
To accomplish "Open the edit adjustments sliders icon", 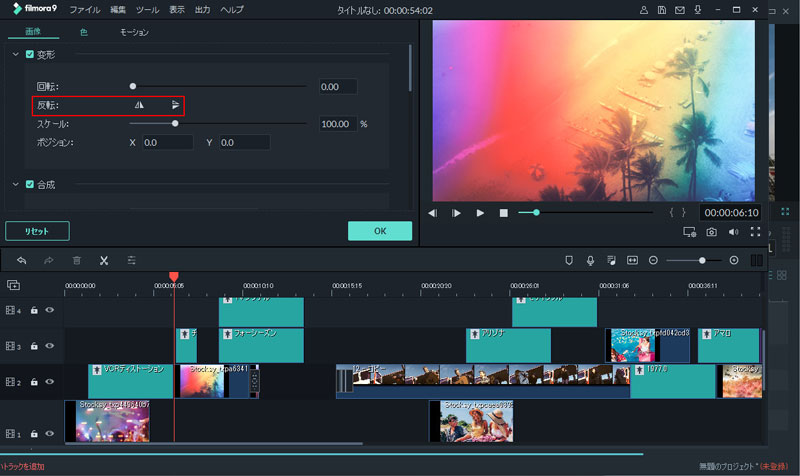I will click(131, 261).
